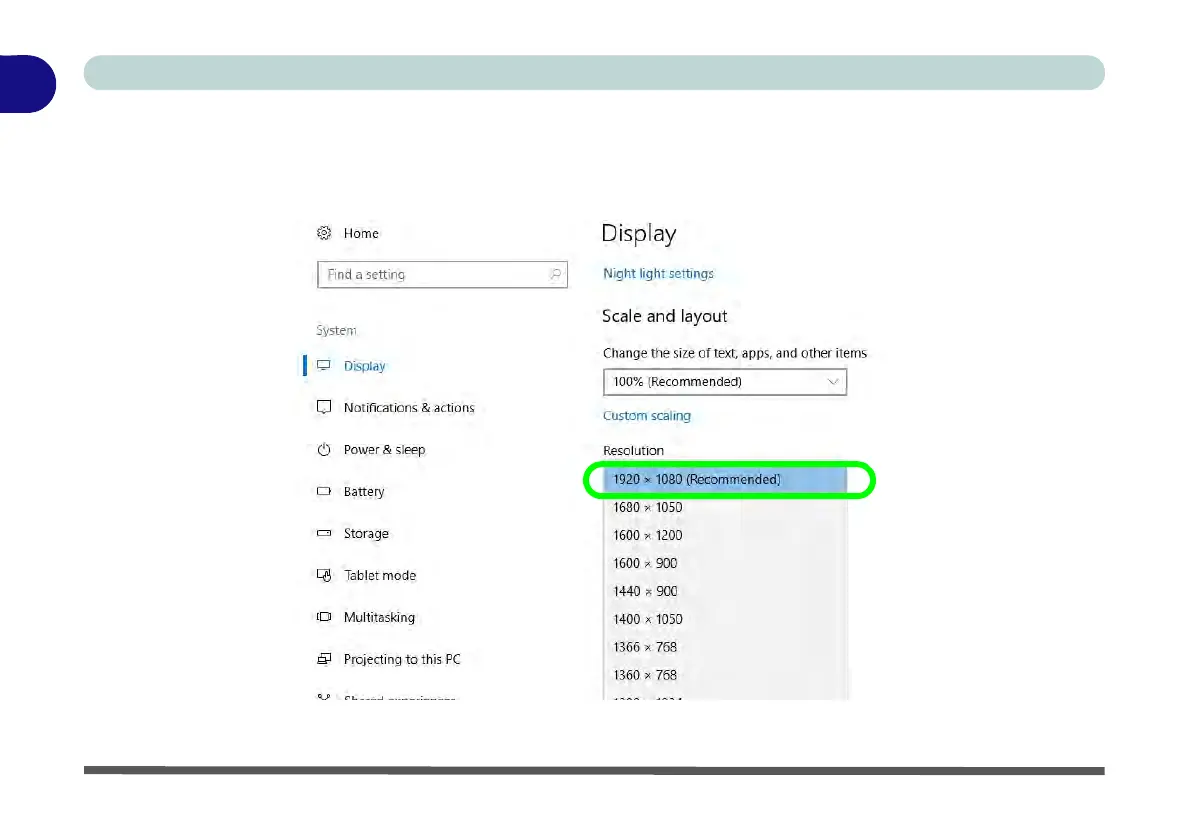Pick 1366 × 768 from resolution list
Image resolution: width=1190 pixels, height=838 pixels.
click(645, 647)
